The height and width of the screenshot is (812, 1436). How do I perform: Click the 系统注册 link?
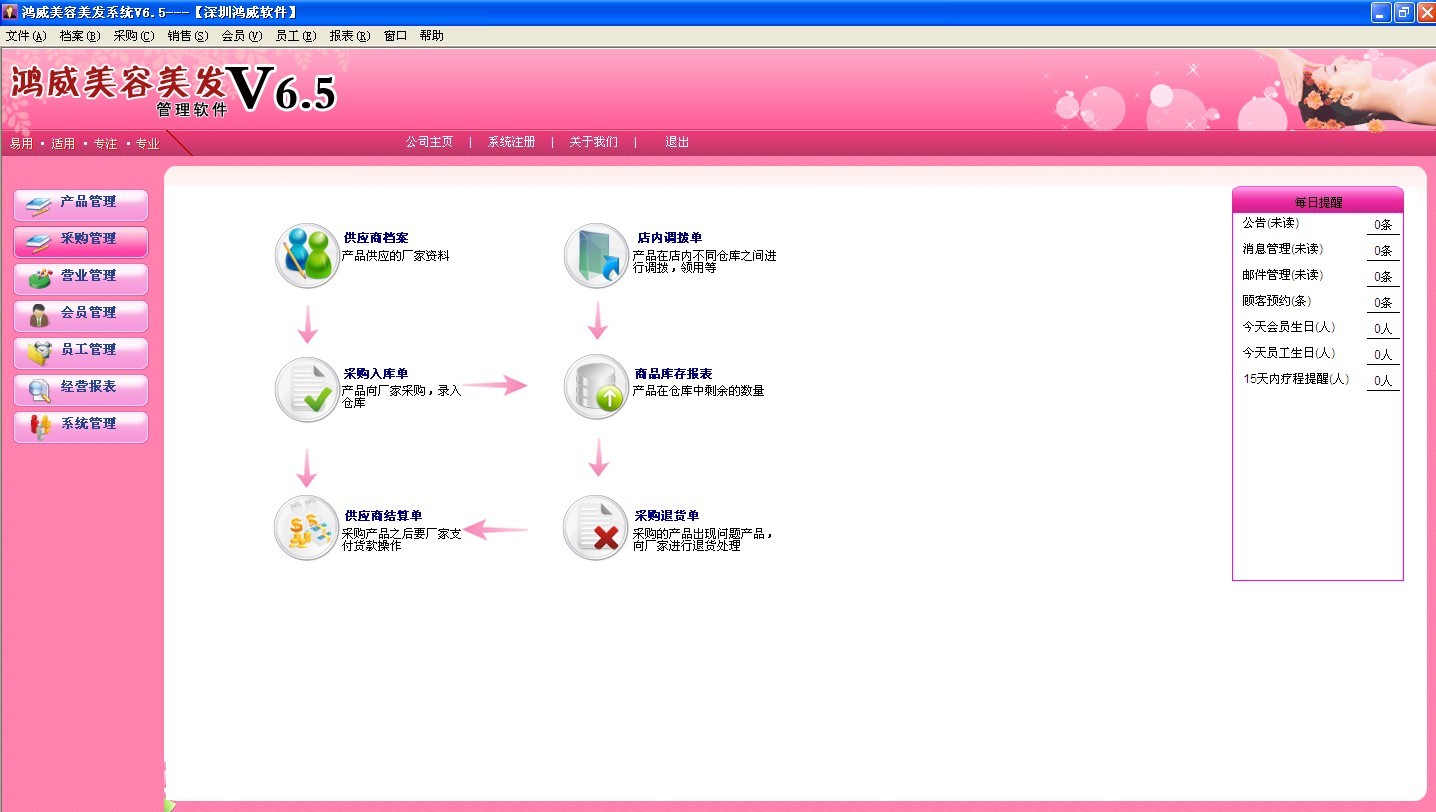tap(511, 143)
